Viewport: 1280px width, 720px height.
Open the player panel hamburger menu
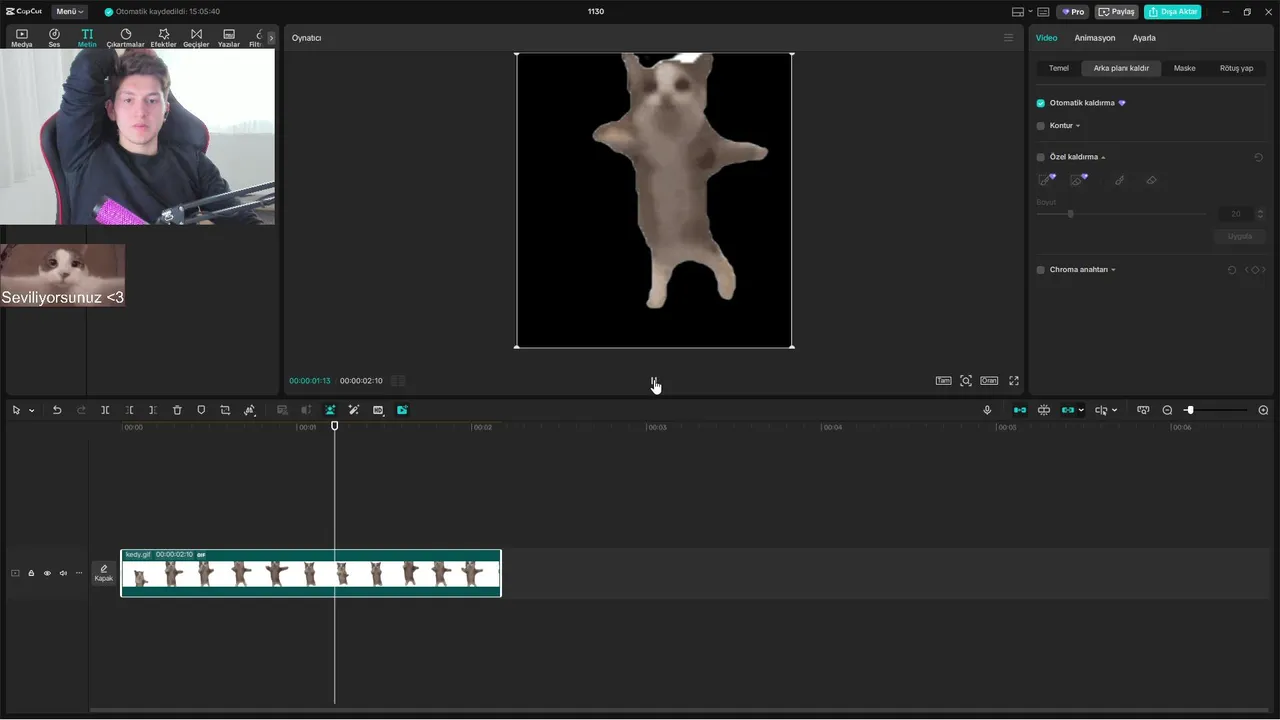point(1008,38)
